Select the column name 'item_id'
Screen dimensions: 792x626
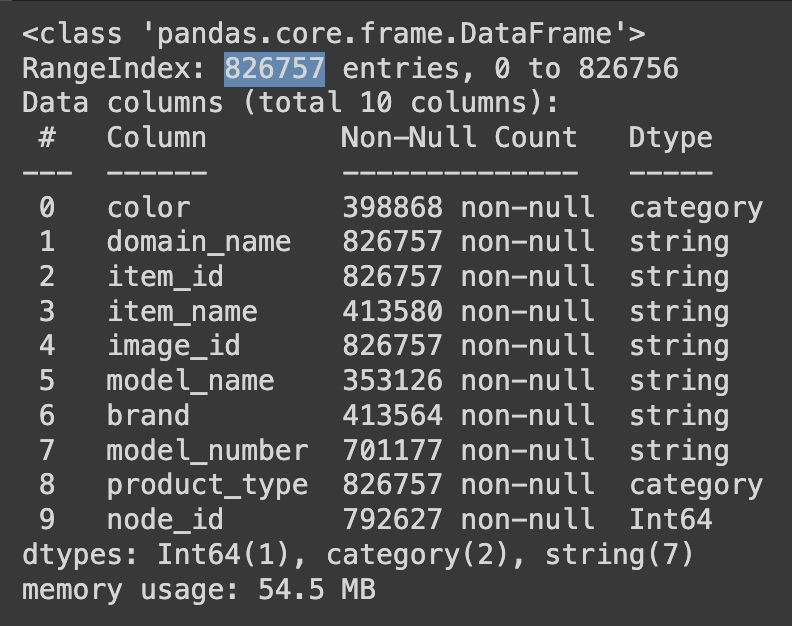click(x=165, y=276)
